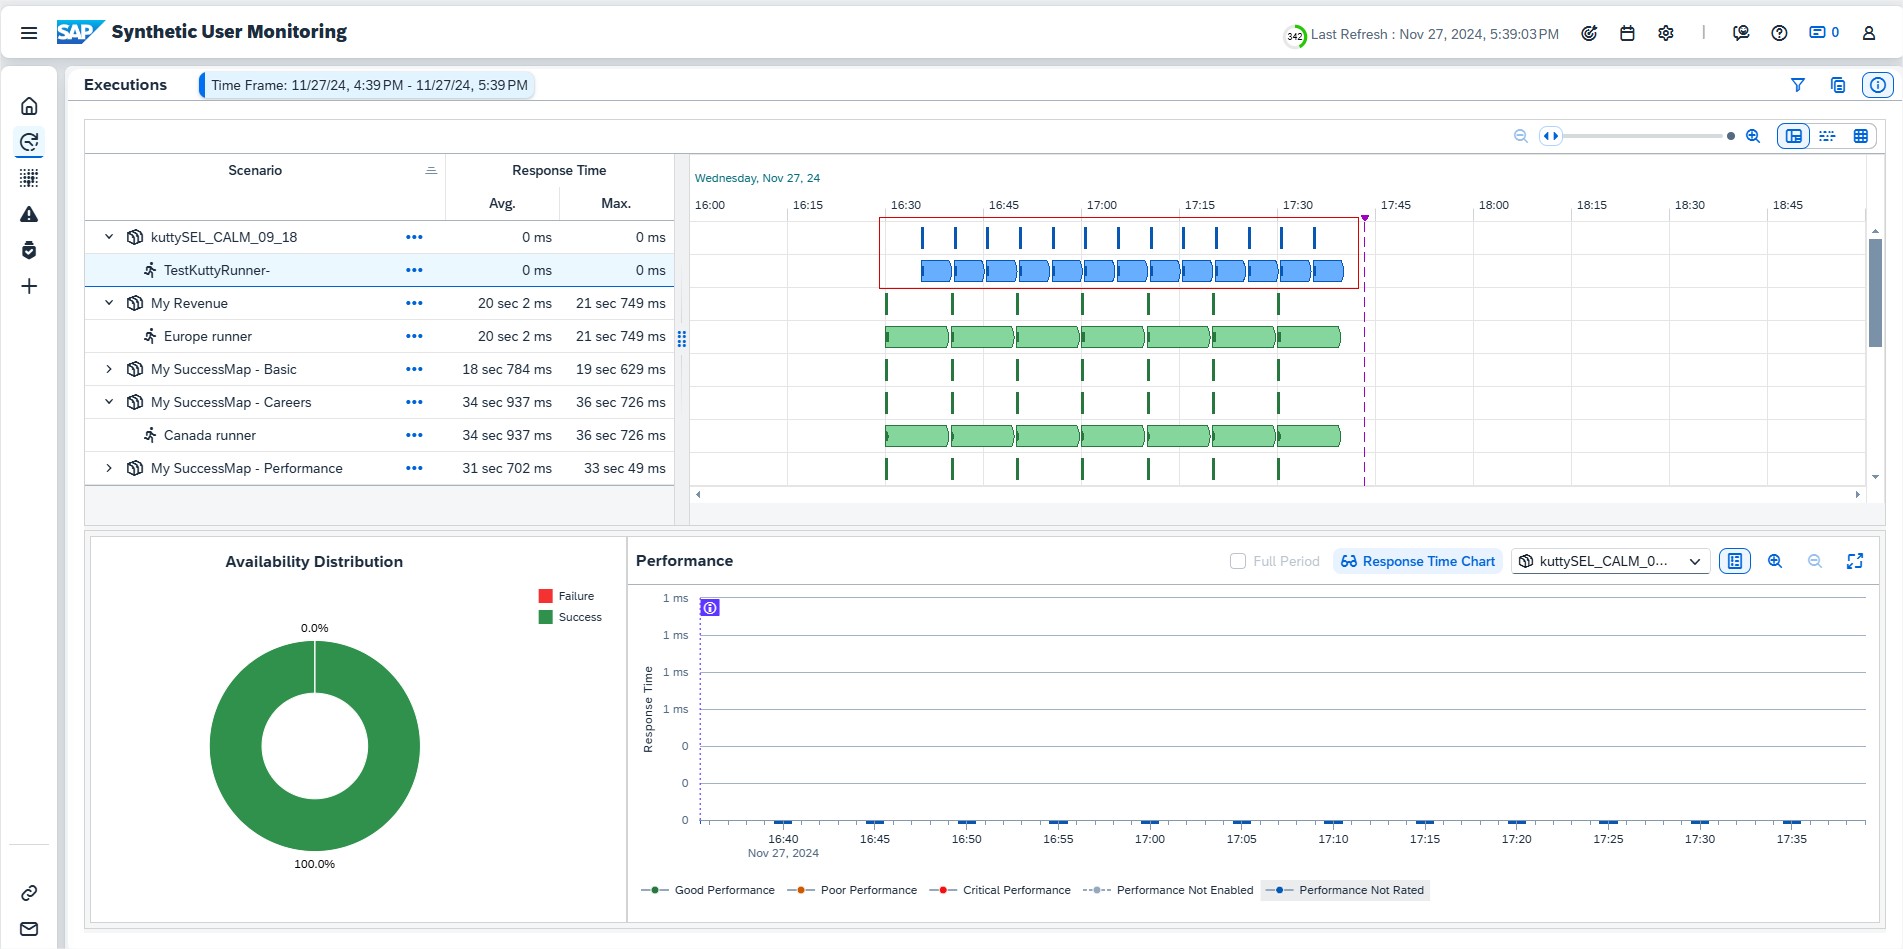Open performance chart in full screen
Viewport: 1903px width, 949px height.
click(1854, 561)
